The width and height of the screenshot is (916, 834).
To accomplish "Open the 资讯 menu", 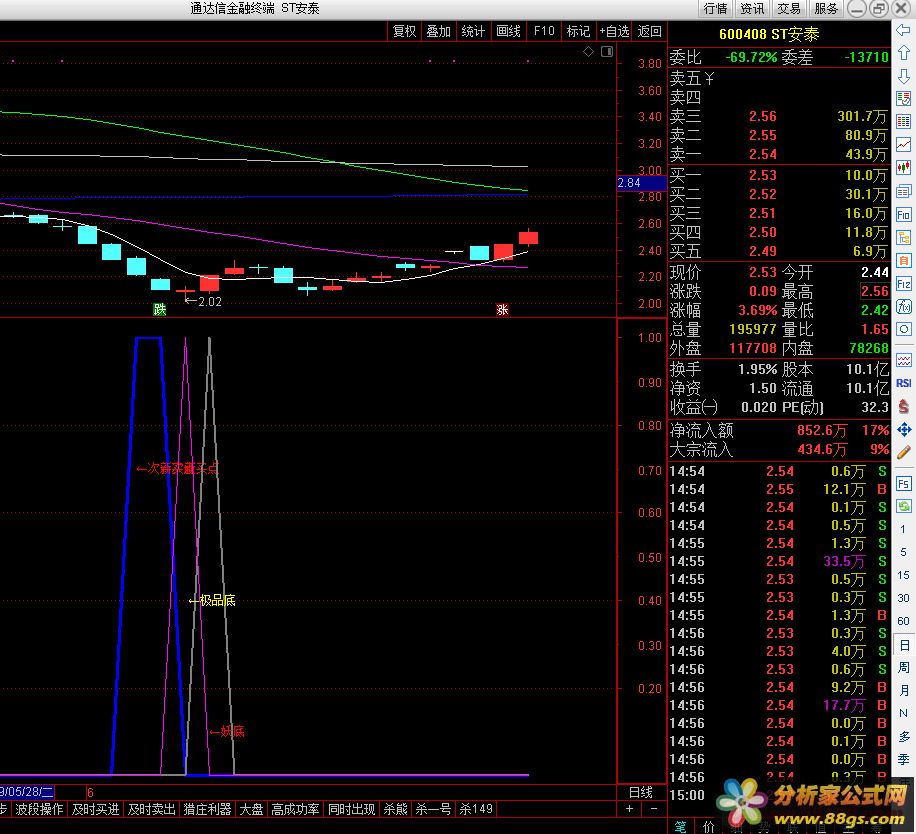I will coord(752,8).
